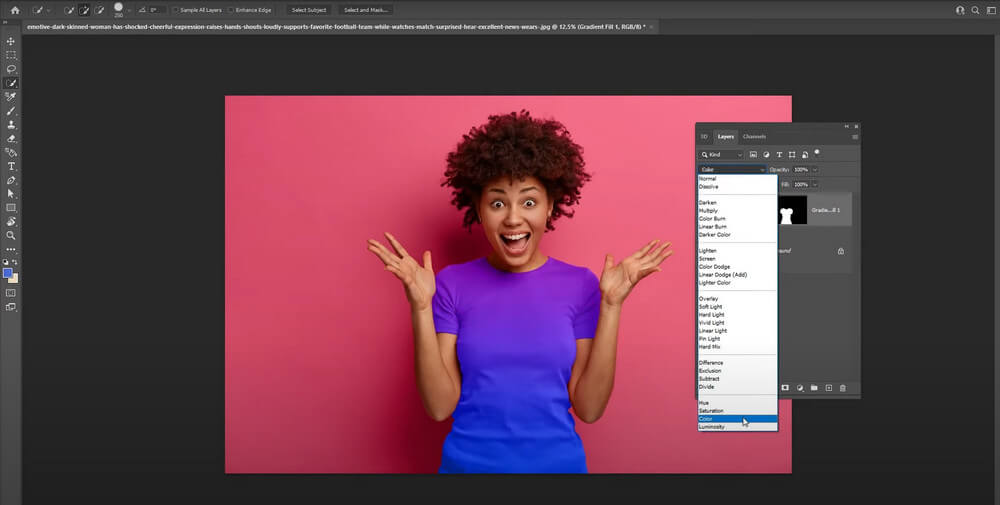Image resolution: width=1000 pixels, height=505 pixels.
Task: Choose Overlay blend mode
Action: [x=738, y=298]
